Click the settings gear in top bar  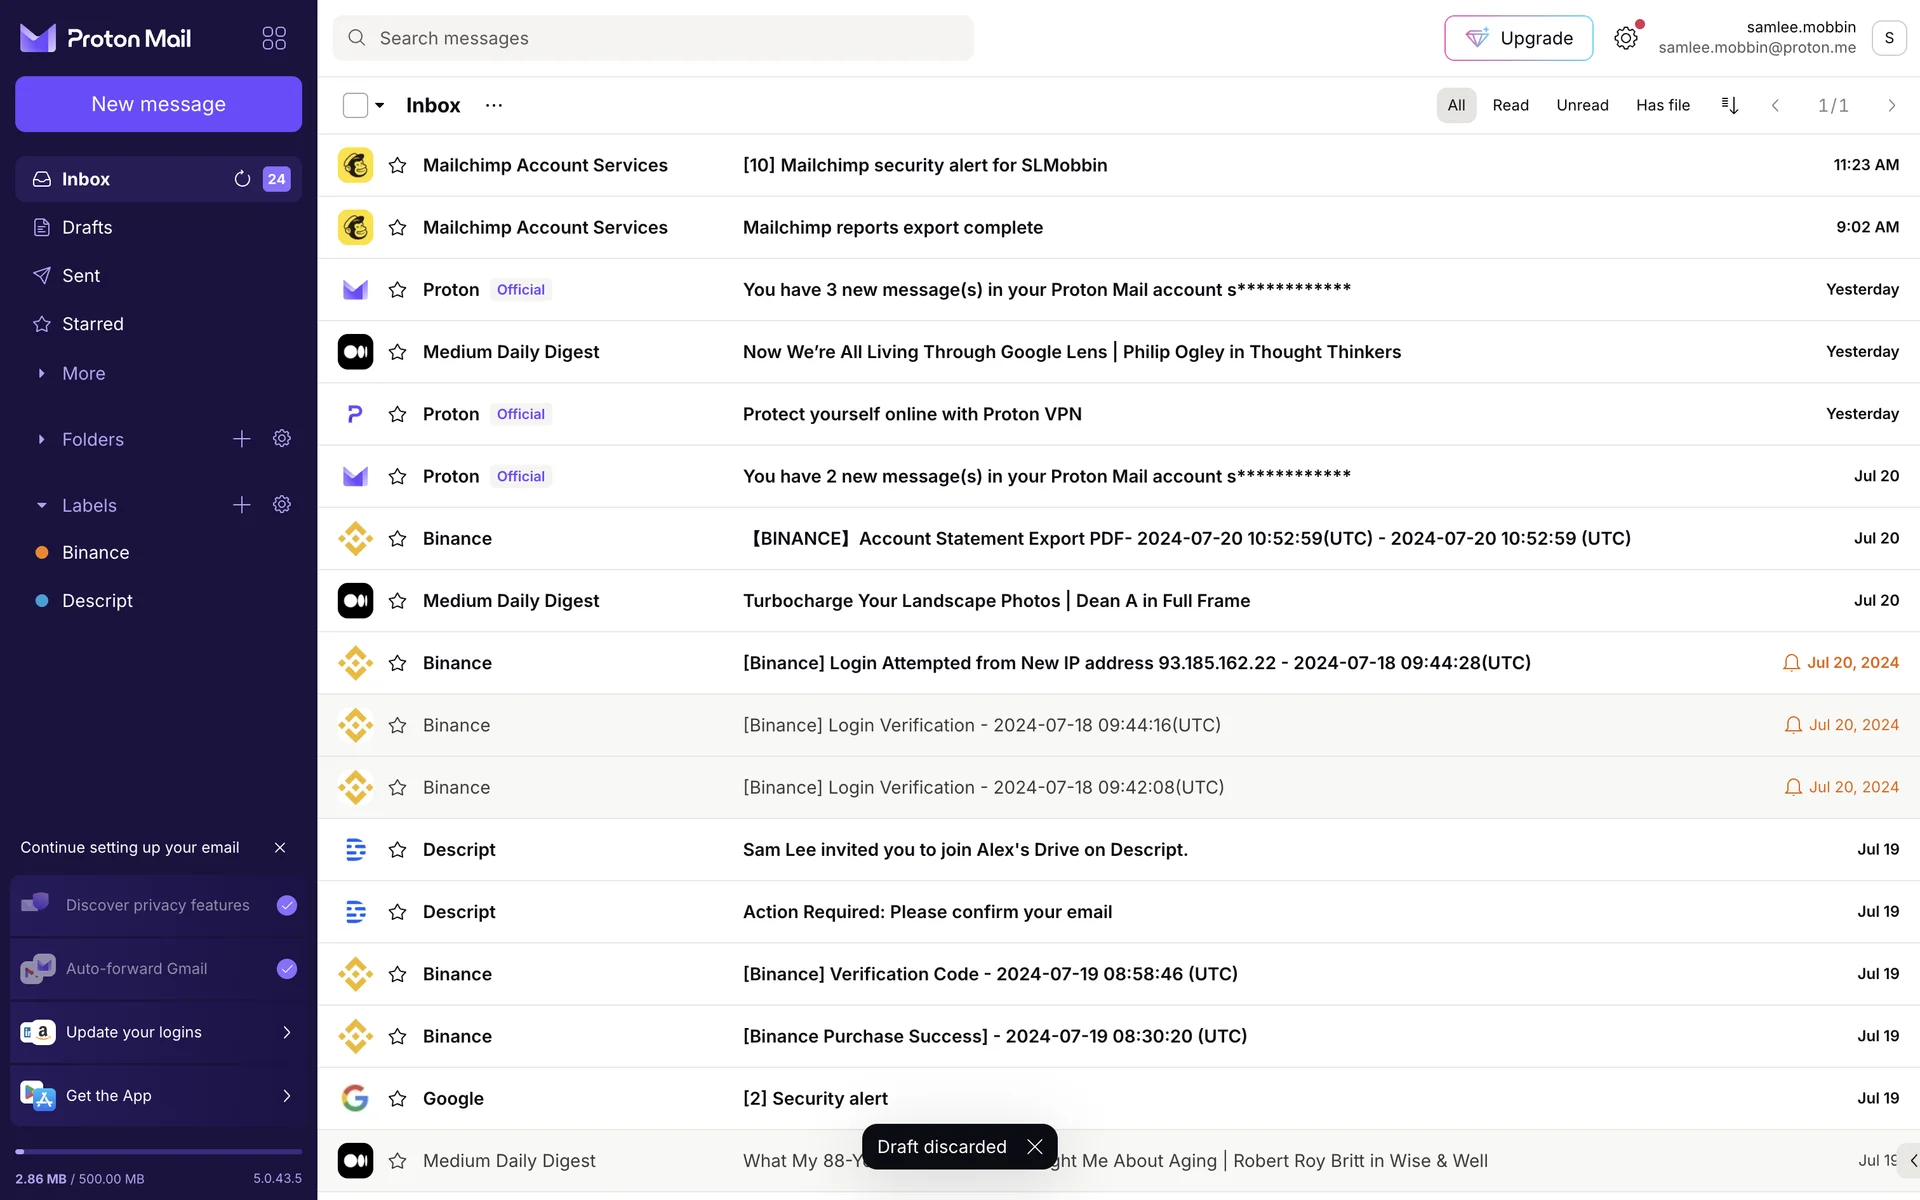pos(1625,38)
